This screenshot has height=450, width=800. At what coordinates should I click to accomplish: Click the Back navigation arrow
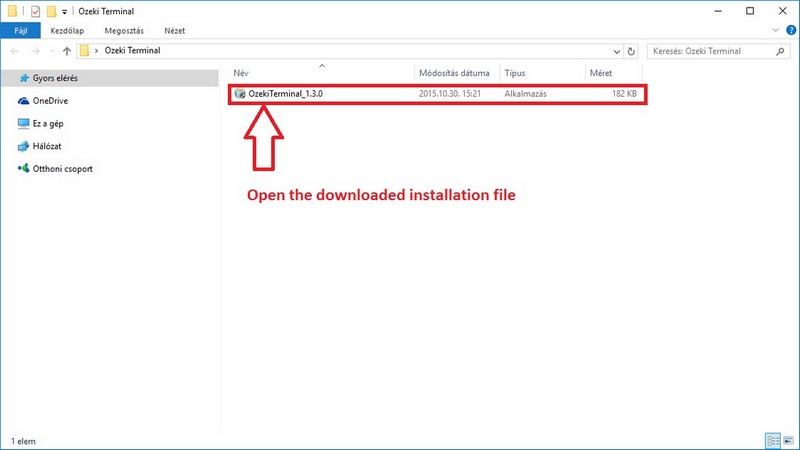15,51
